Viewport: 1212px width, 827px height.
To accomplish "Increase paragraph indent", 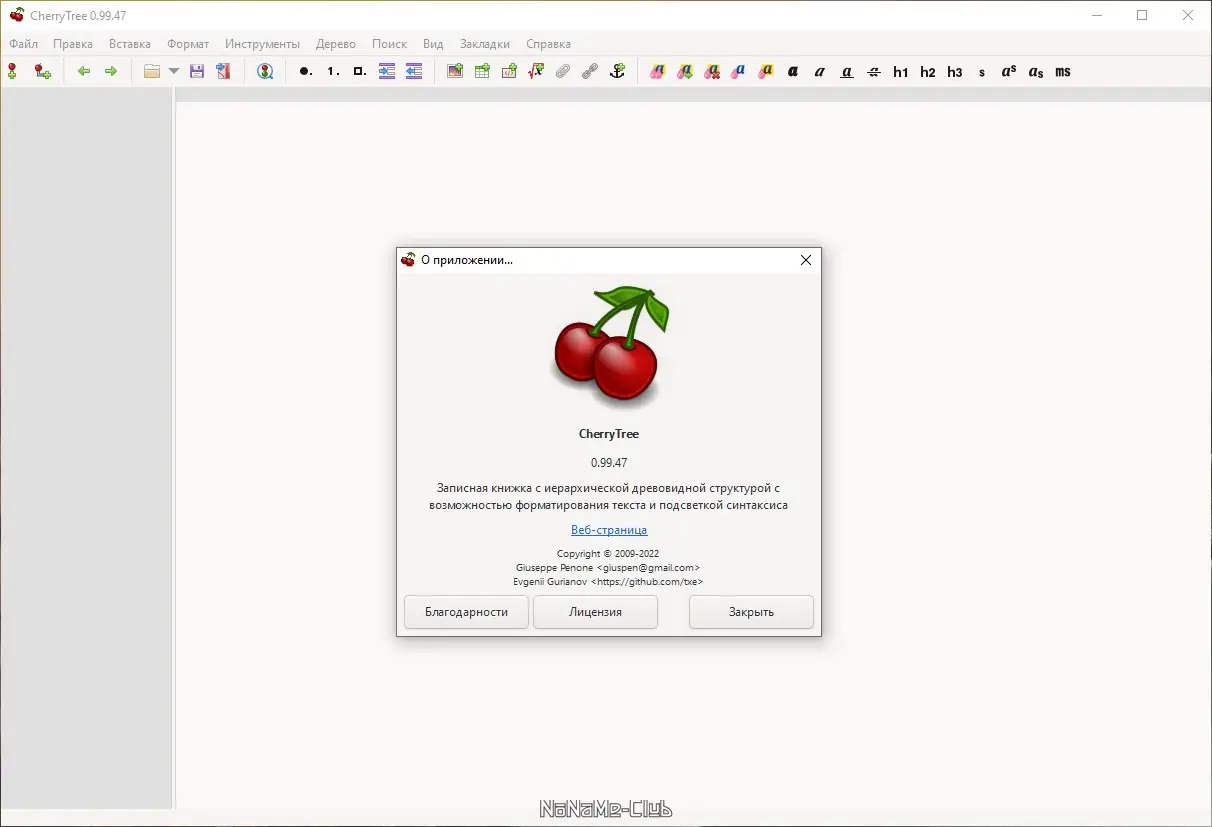I will pos(387,72).
